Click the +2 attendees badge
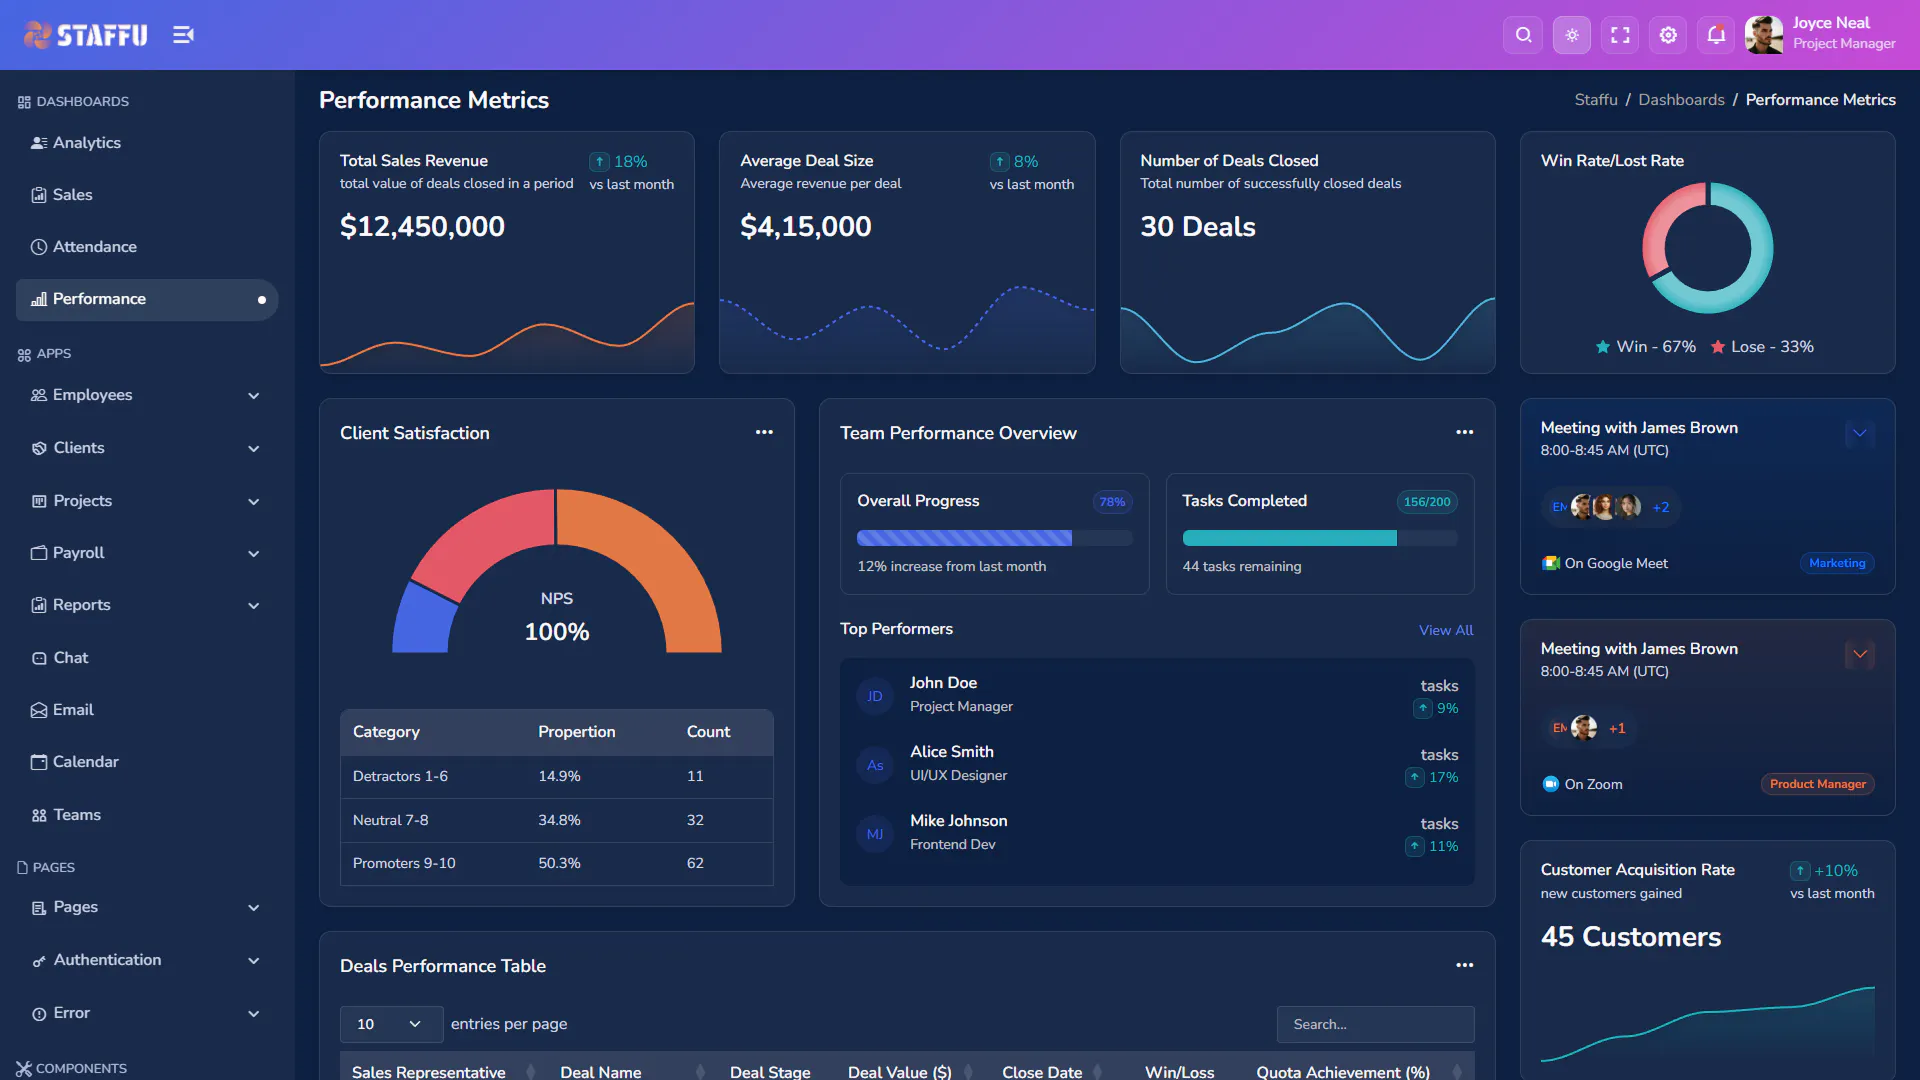Viewport: 1920px width, 1080px height. pos(1661,507)
